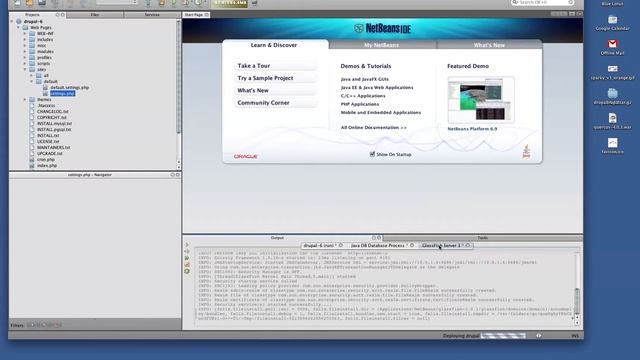Close the Start Page editor tab

coord(207,15)
